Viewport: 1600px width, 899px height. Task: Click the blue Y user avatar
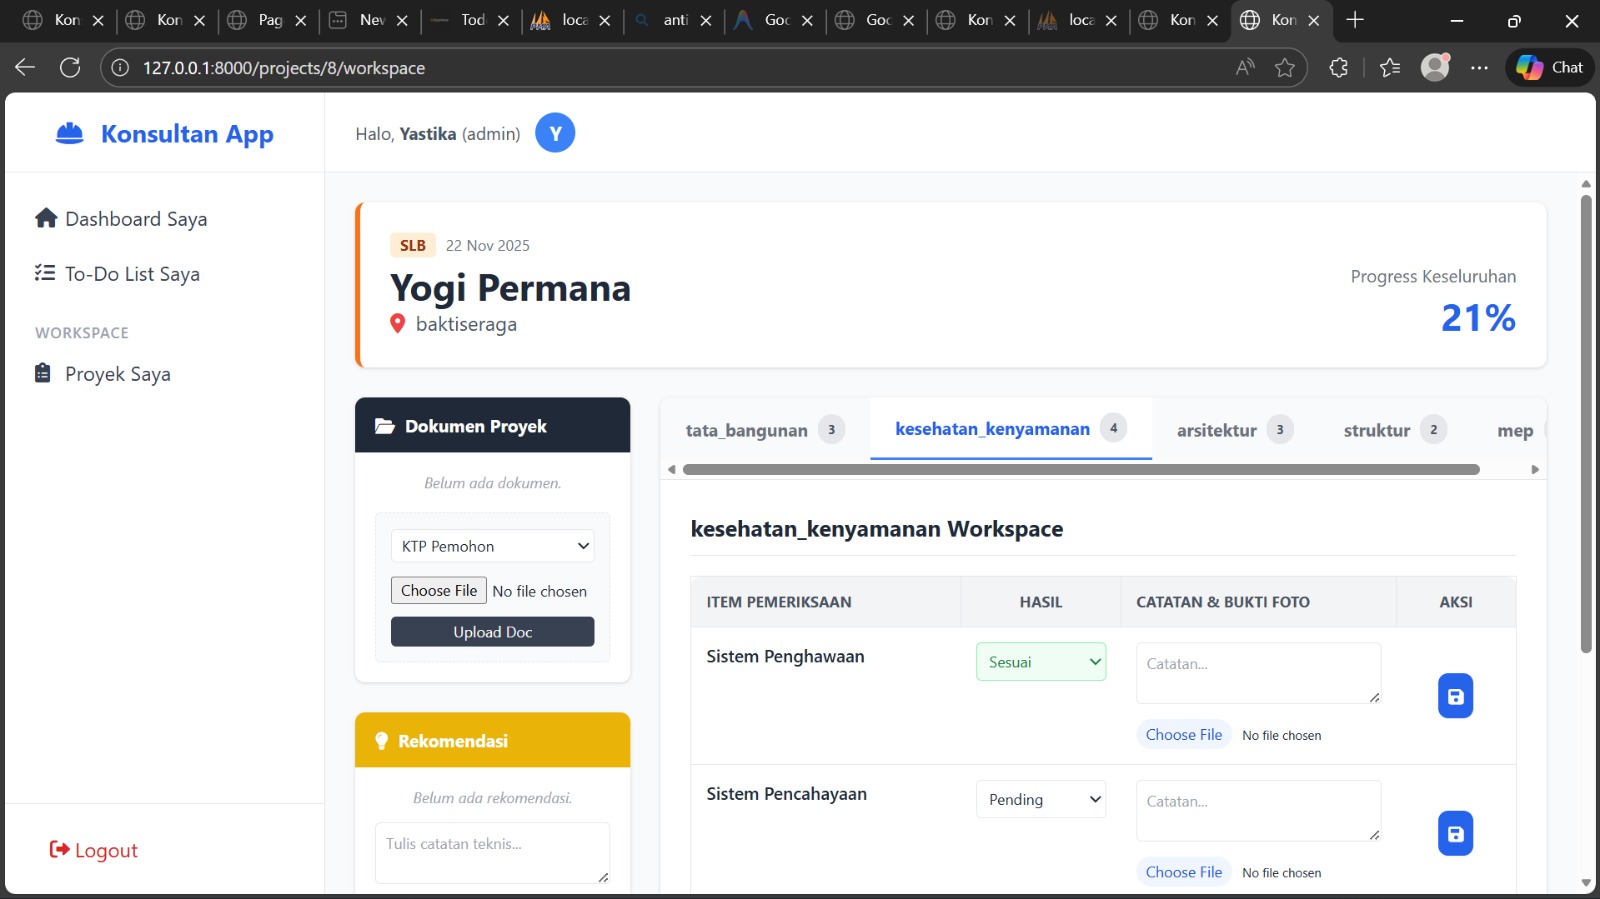pos(555,133)
